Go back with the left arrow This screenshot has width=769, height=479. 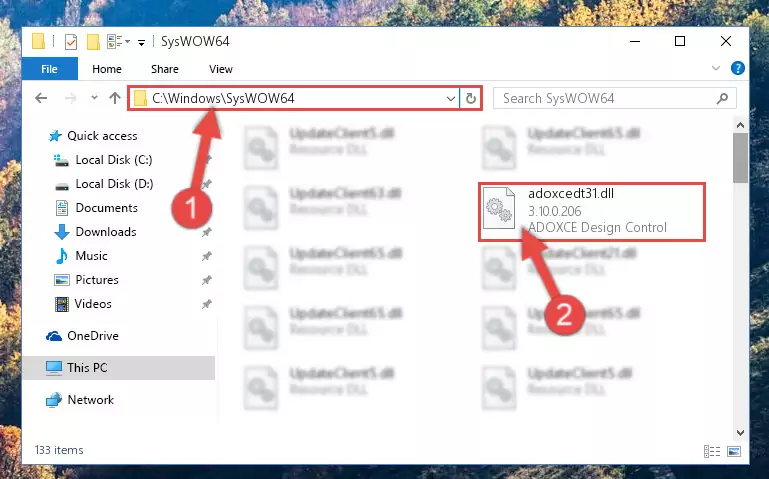[x=41, y=98]
